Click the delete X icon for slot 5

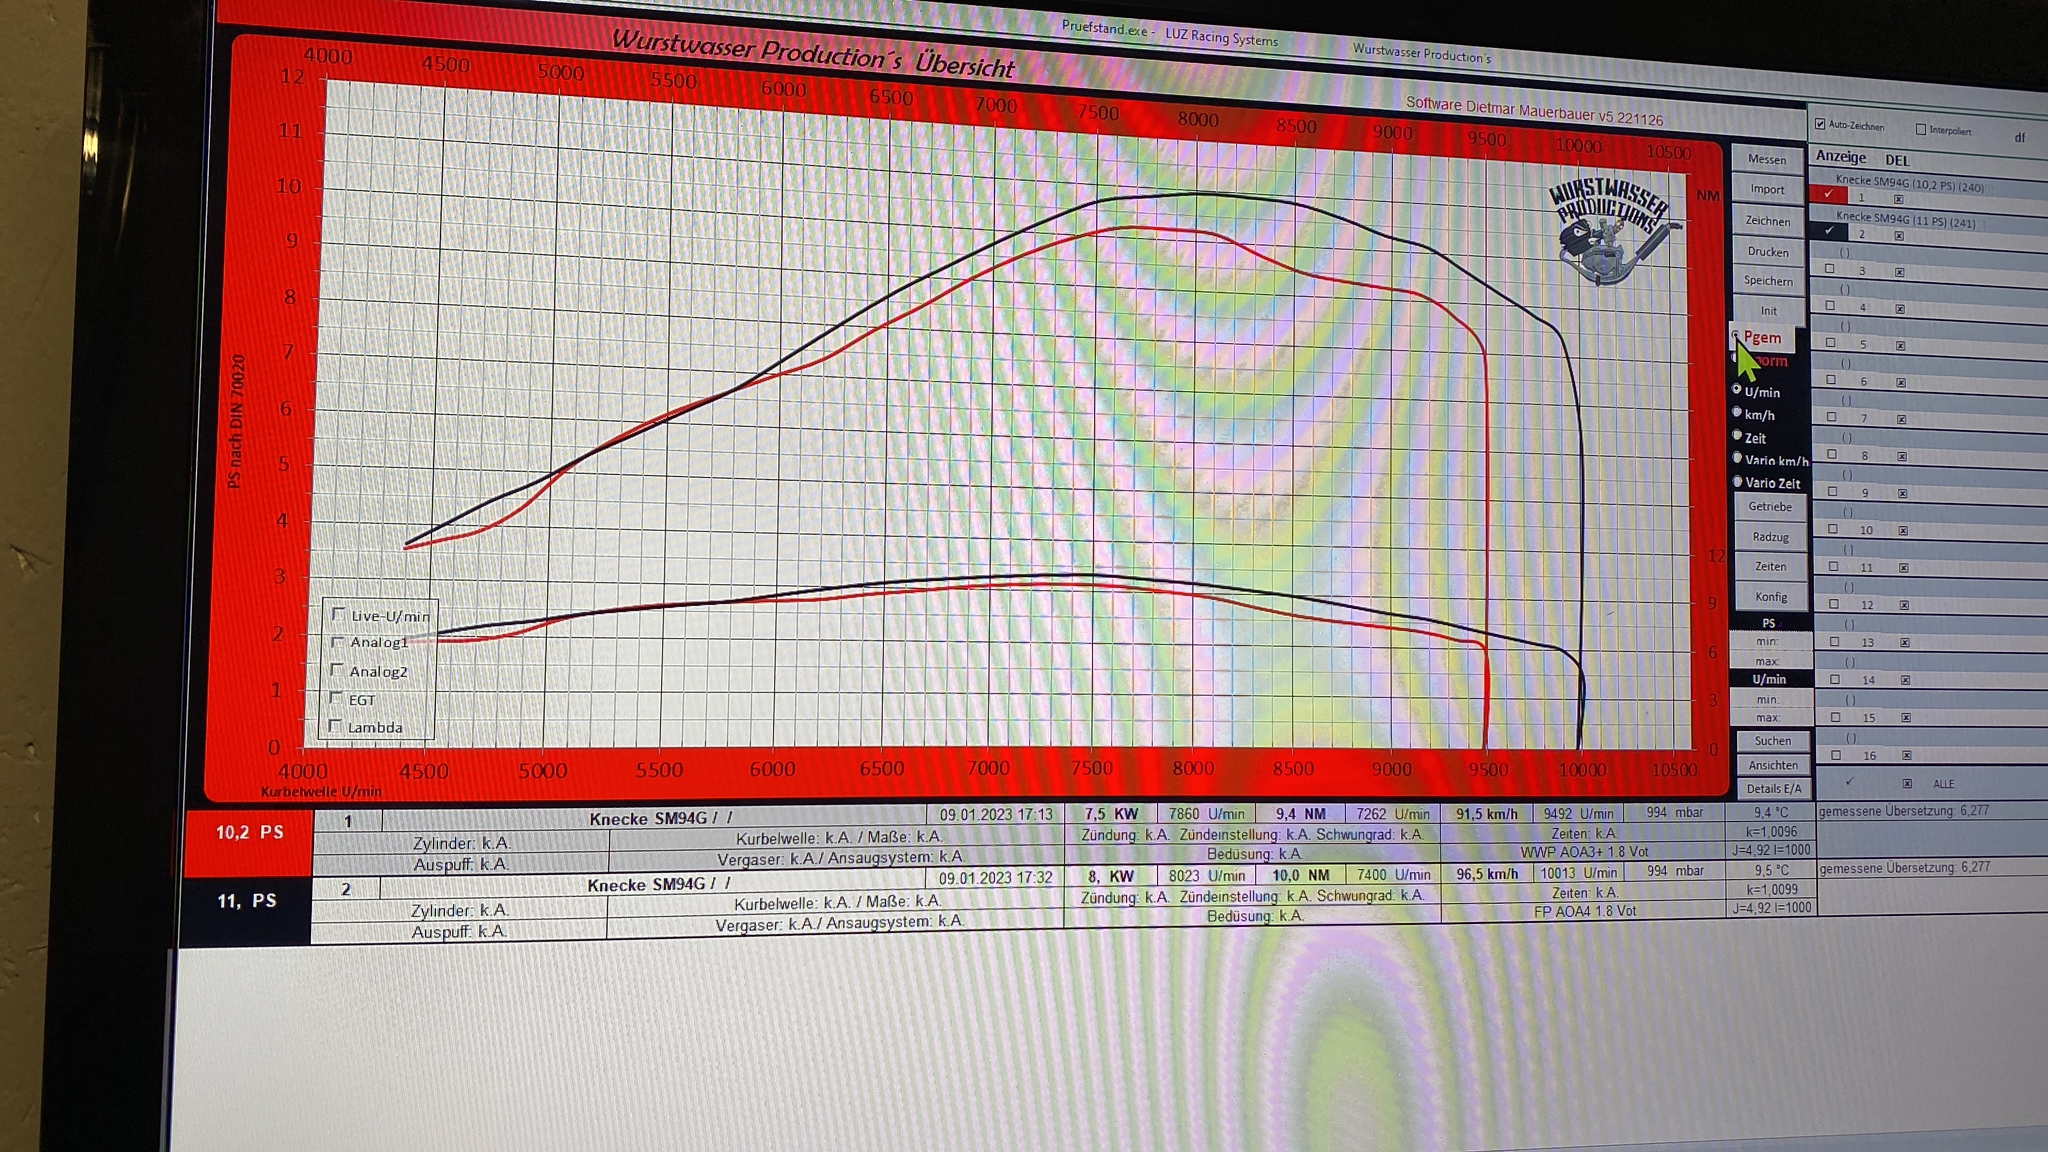tap(1900, 346)
